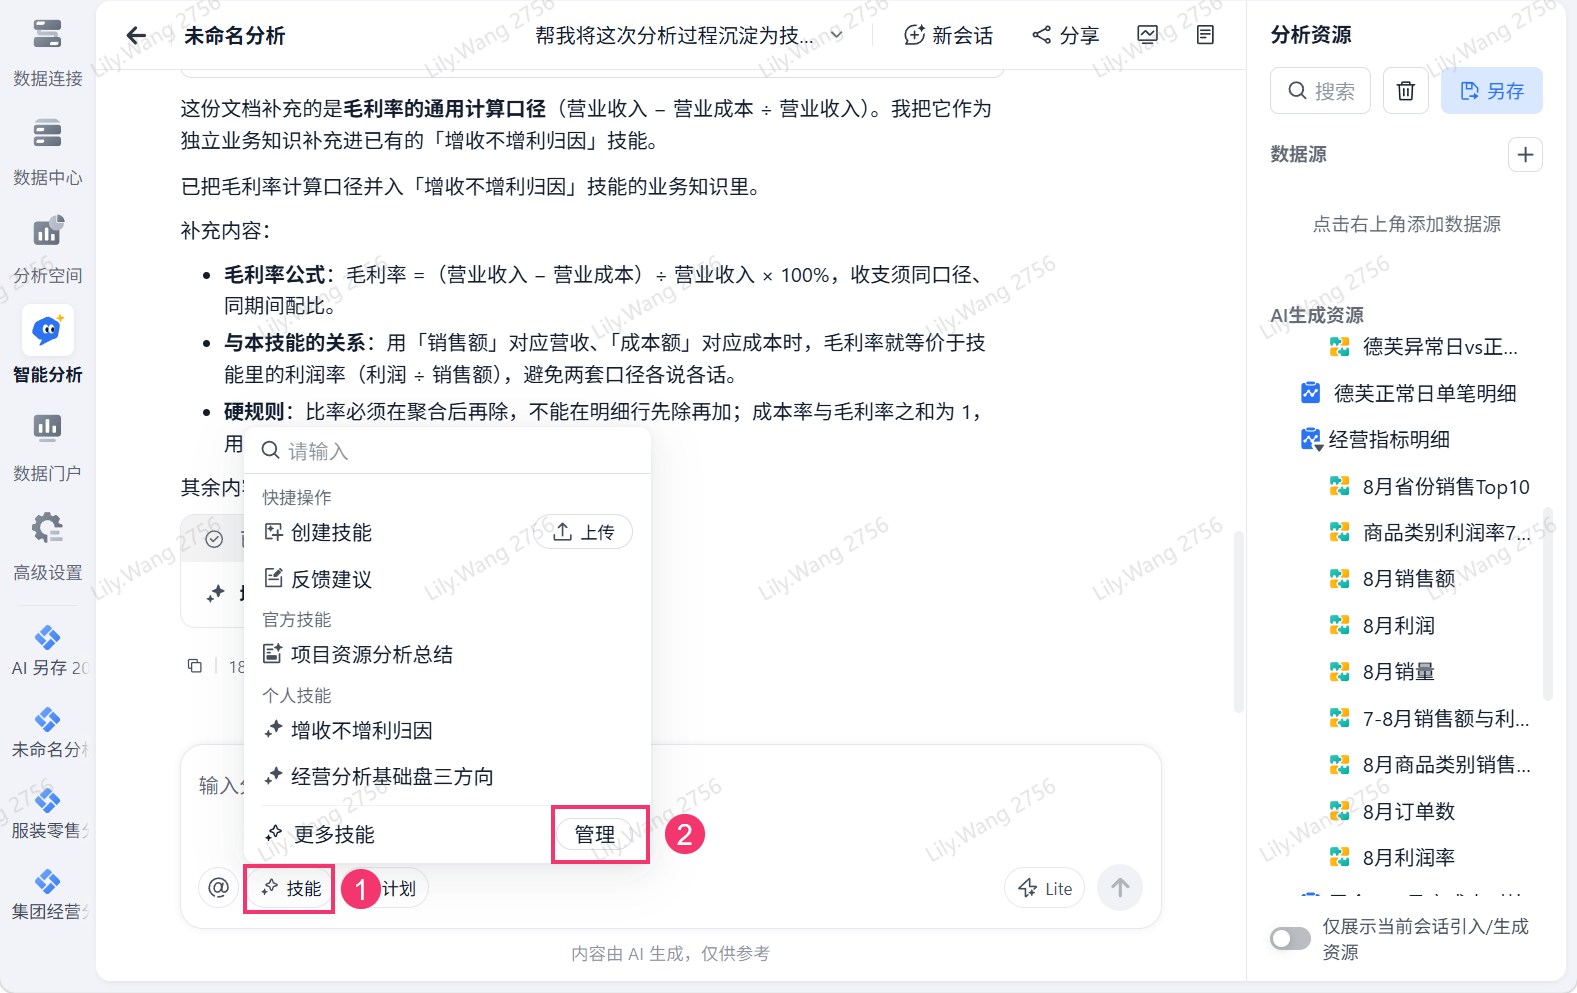Go to 分析空间 in the sidebar
1577x993 pixels.
point(47,250)
